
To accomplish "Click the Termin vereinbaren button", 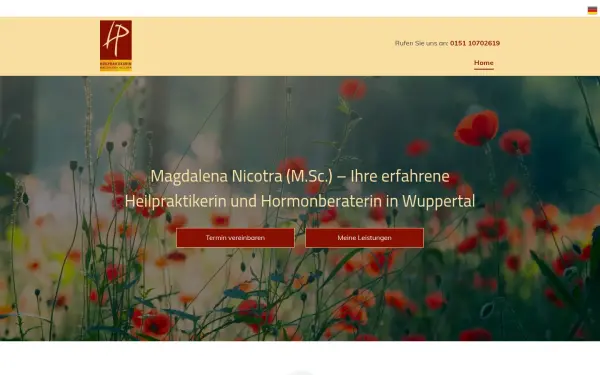I will [x=235, y=238].
